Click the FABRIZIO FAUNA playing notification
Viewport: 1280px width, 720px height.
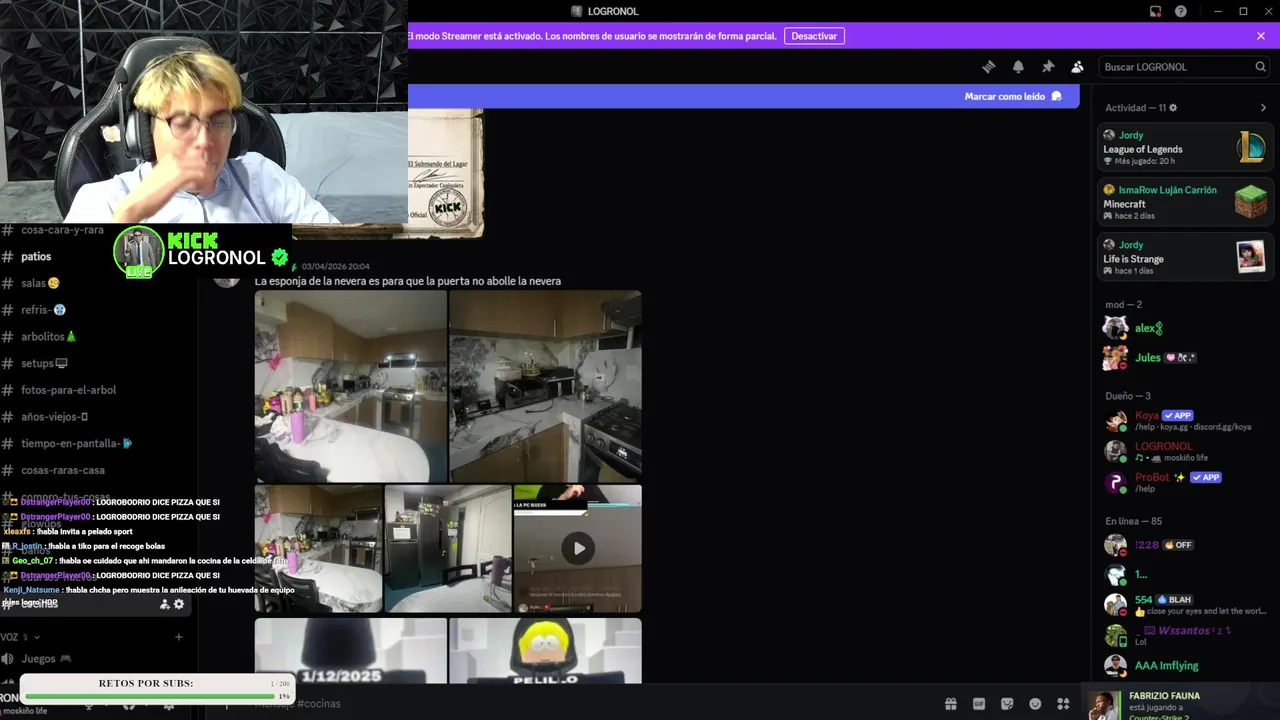[1180, 704]
